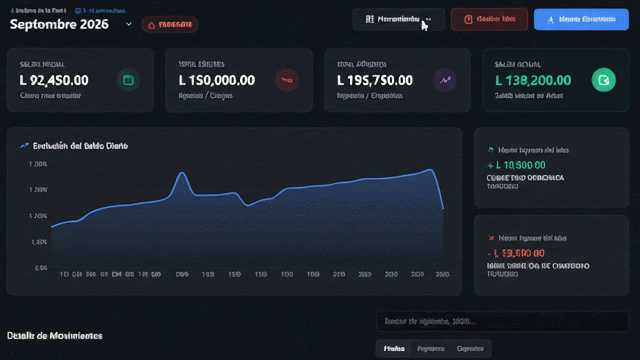The height and width of the screenshot is (360, 640).
Task: Select the L 150,000.00 total value
Action: click(x=217, y=80)
